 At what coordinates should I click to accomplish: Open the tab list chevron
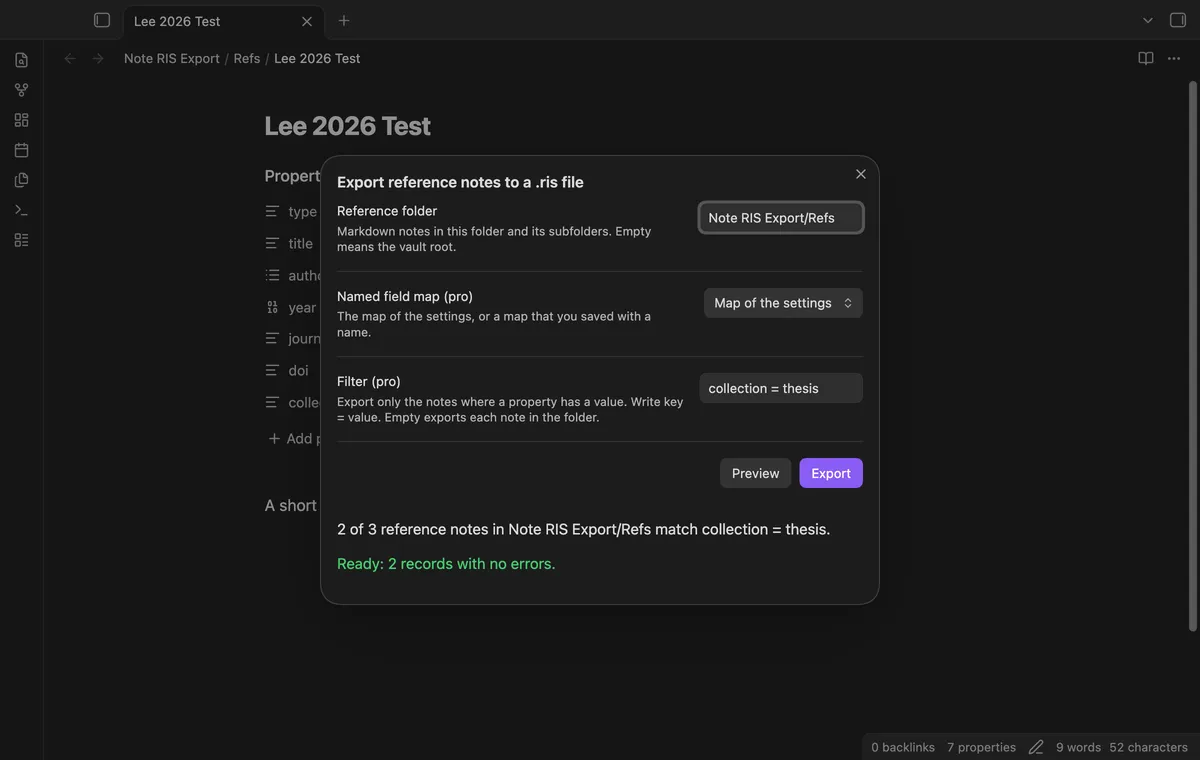[1148, 20]
